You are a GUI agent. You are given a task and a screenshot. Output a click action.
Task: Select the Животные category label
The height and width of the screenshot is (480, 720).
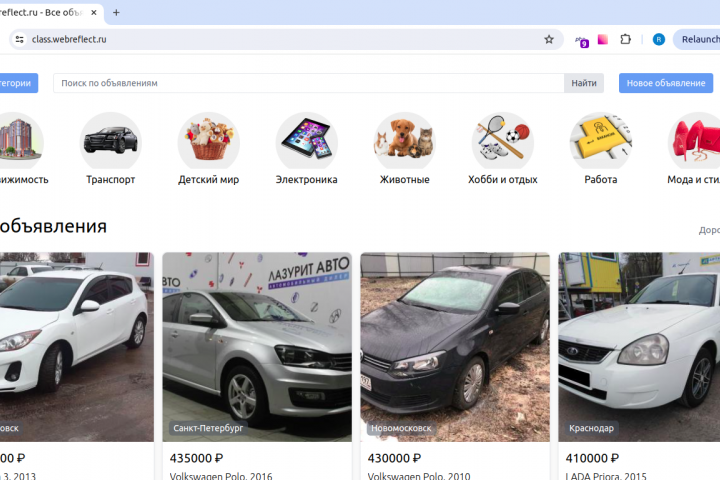coord(405,180)
